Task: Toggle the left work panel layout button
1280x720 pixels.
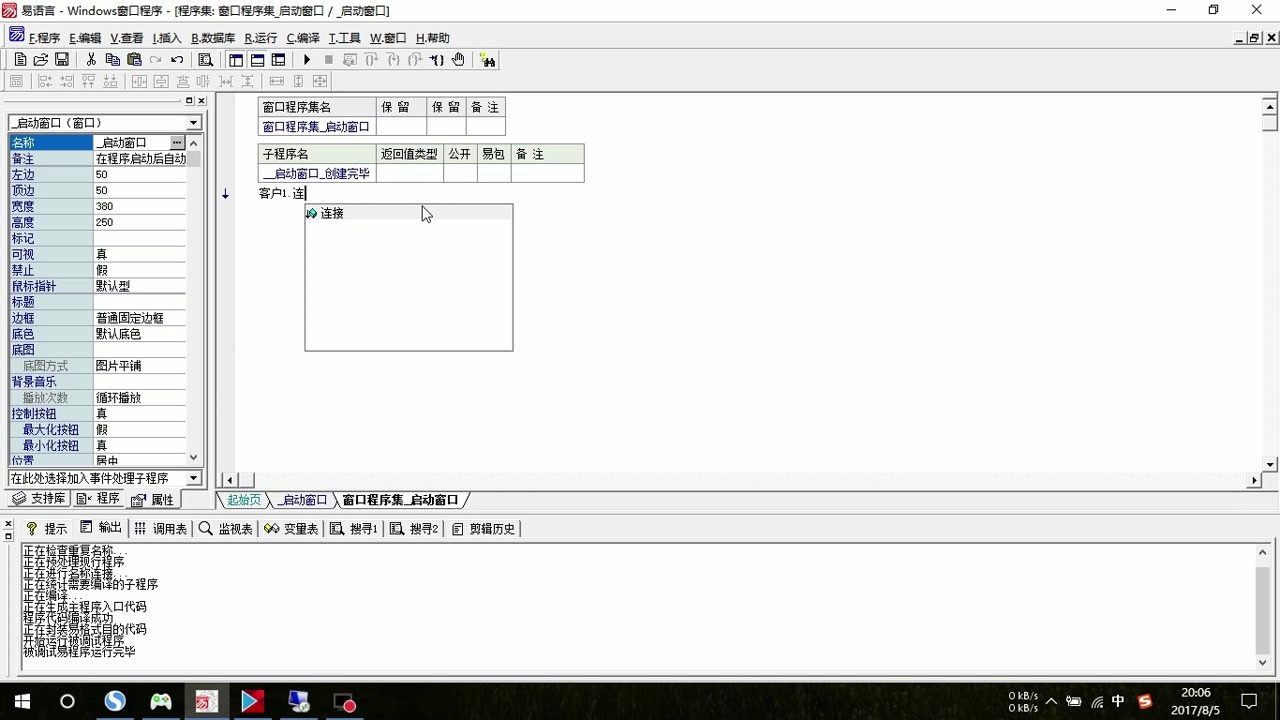Action: point(236,60)
